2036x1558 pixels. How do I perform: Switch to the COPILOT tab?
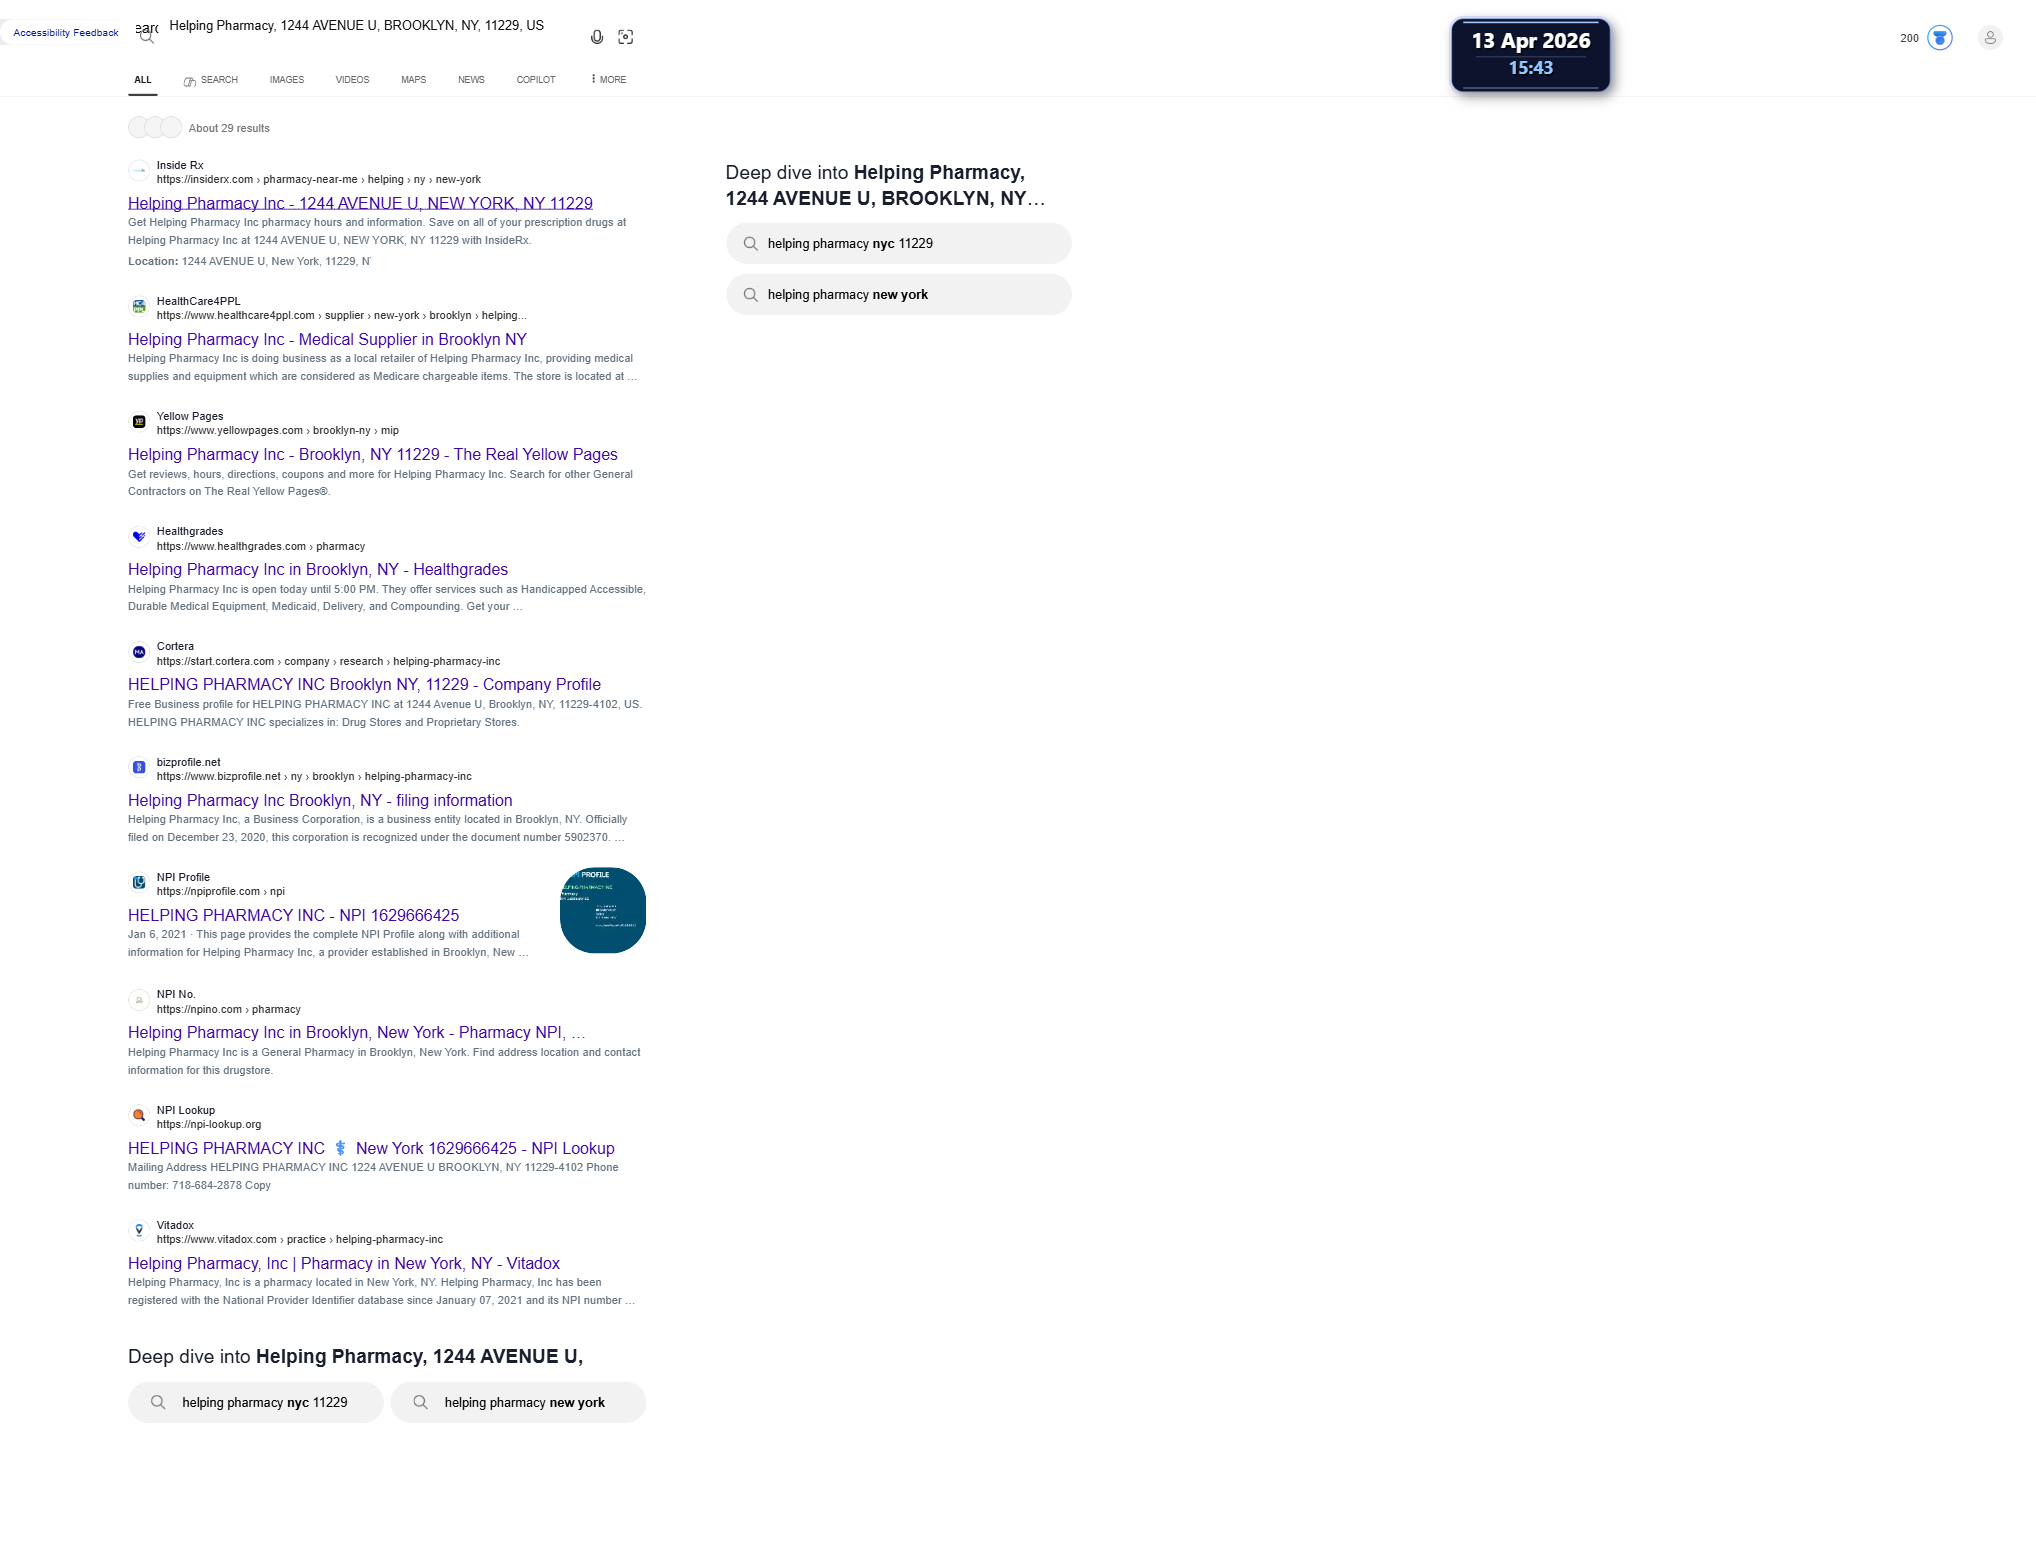(536, 80)
